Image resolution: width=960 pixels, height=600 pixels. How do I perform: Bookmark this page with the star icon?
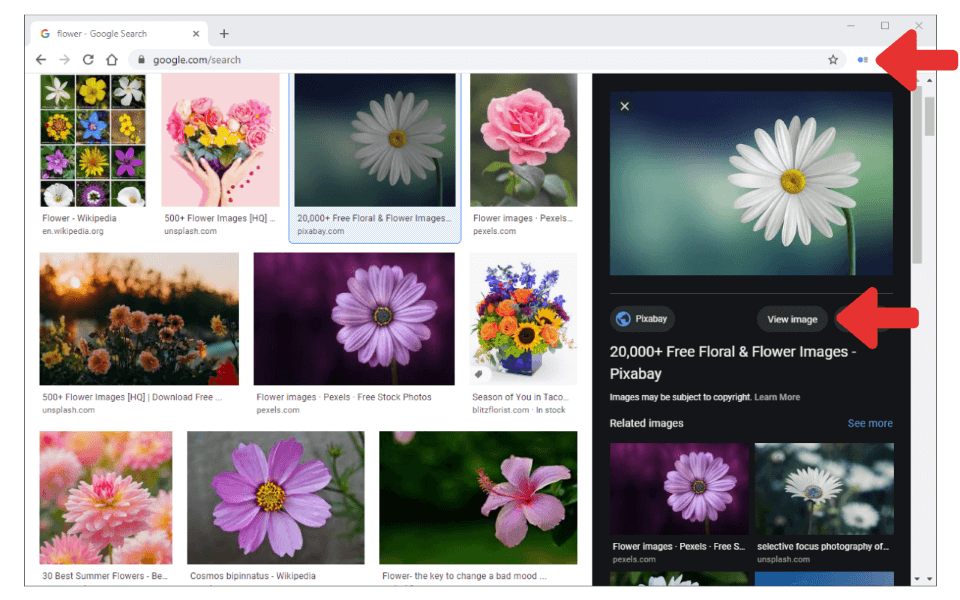coord(833,59)
